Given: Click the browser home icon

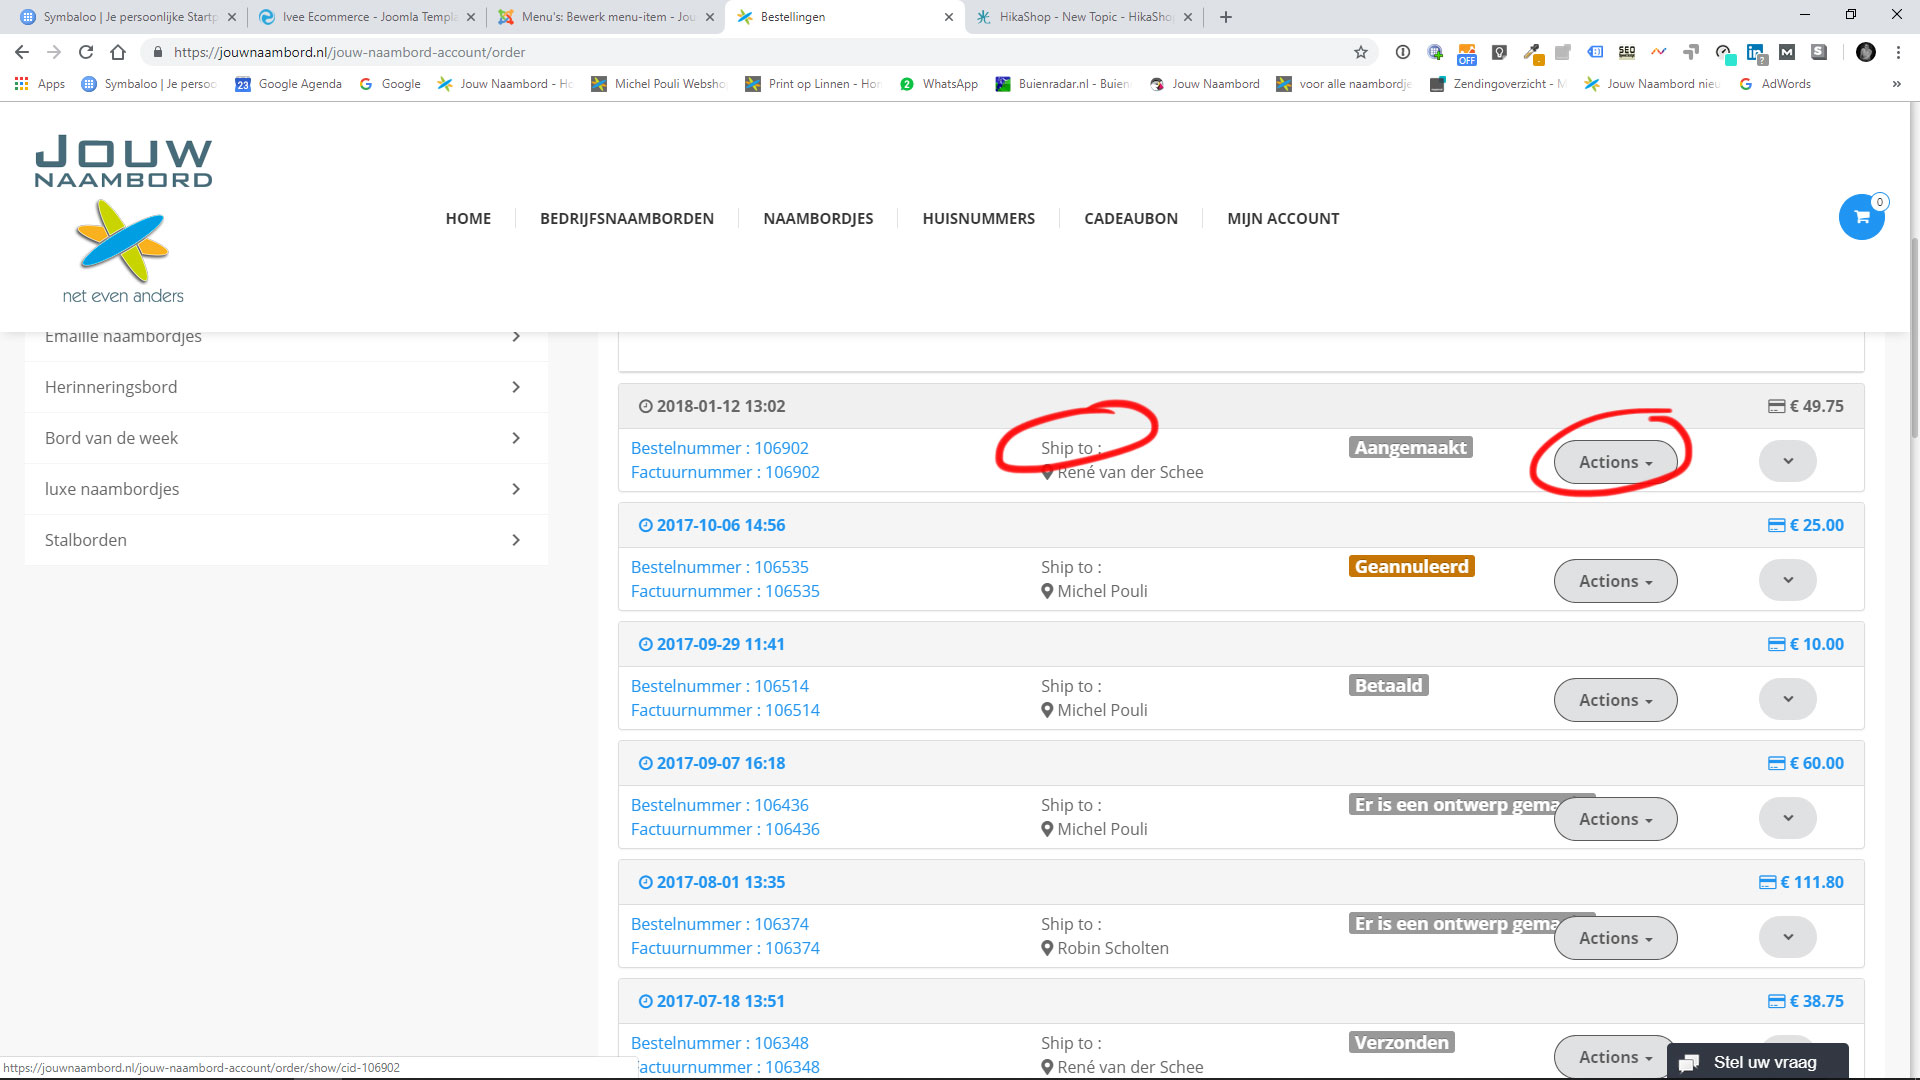Looking at the screenshot, I should 118,52.
